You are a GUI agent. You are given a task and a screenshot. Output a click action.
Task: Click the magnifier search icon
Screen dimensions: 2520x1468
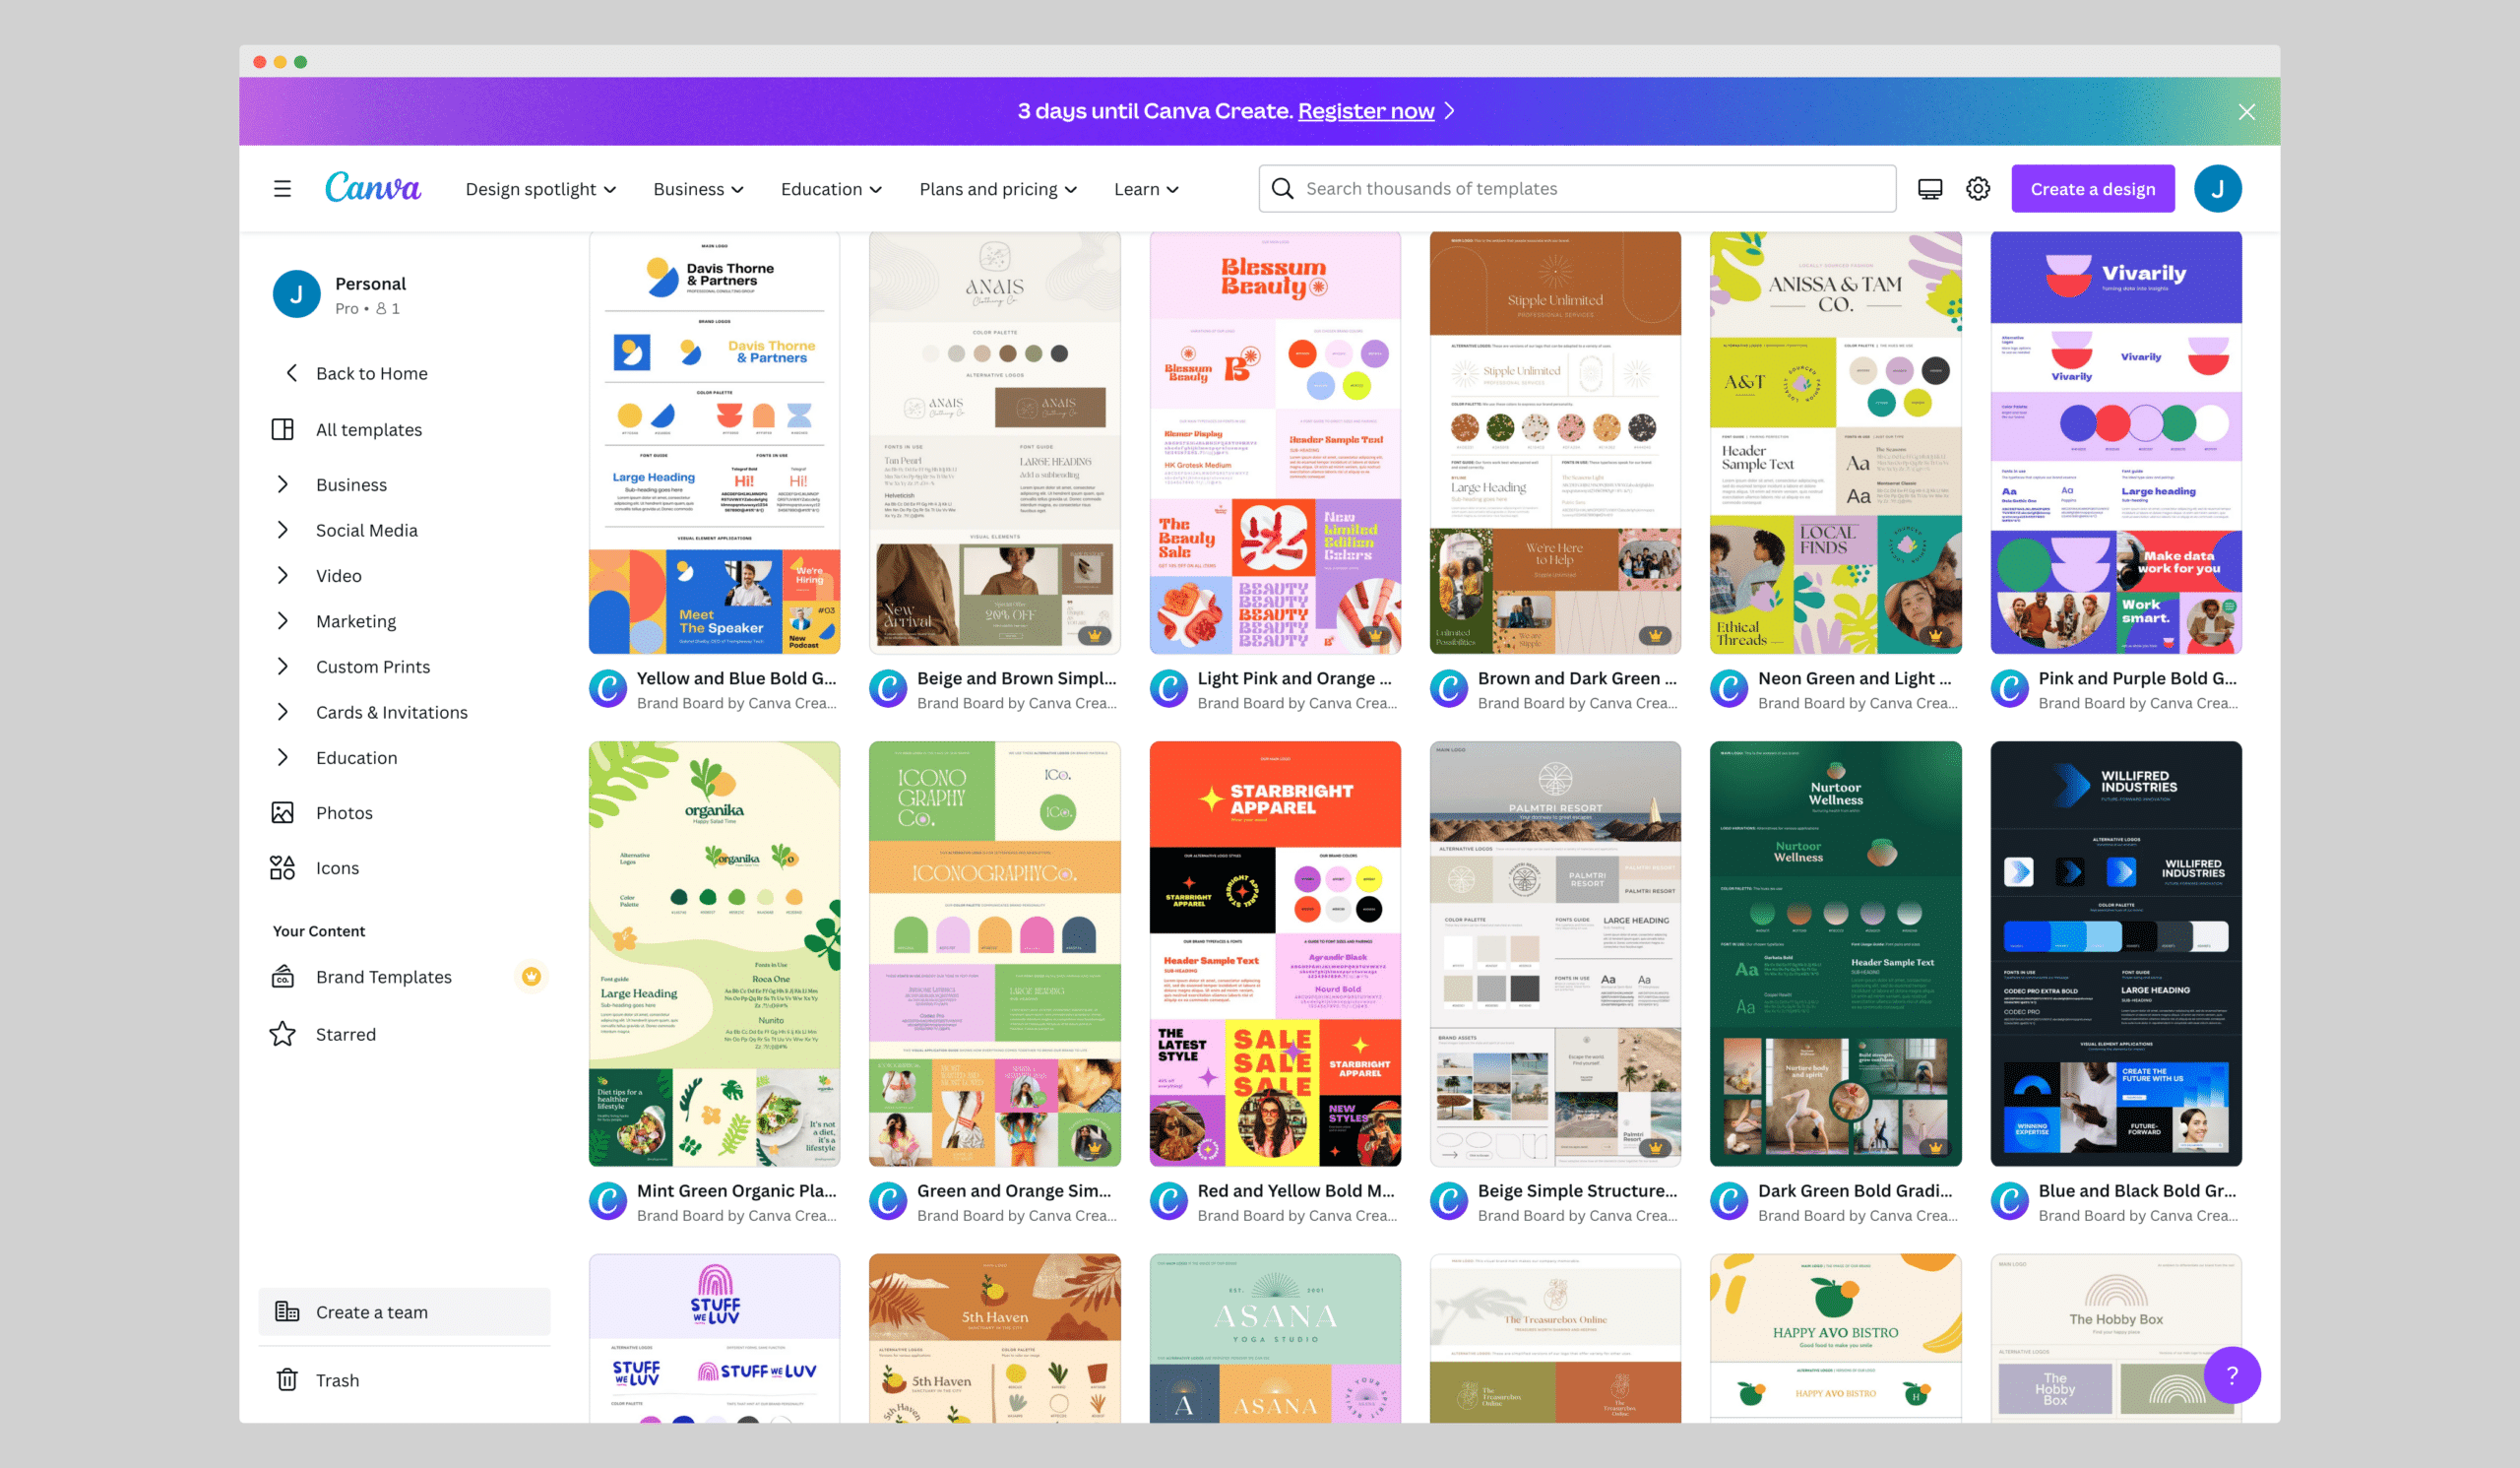tap(1282, 188)
